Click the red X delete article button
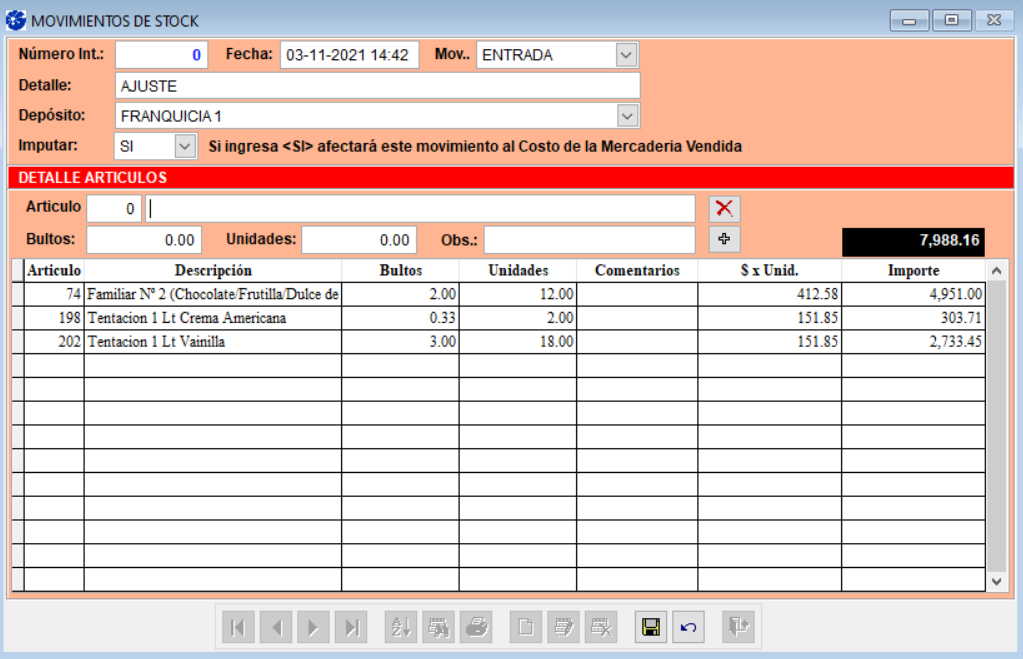 [x=724, y=209]
